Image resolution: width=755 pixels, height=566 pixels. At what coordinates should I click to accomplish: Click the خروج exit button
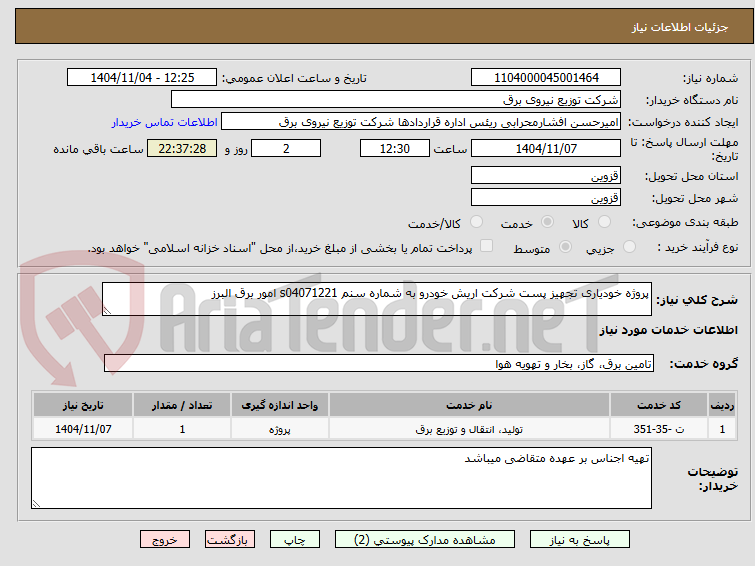click(x=165, y=540)
